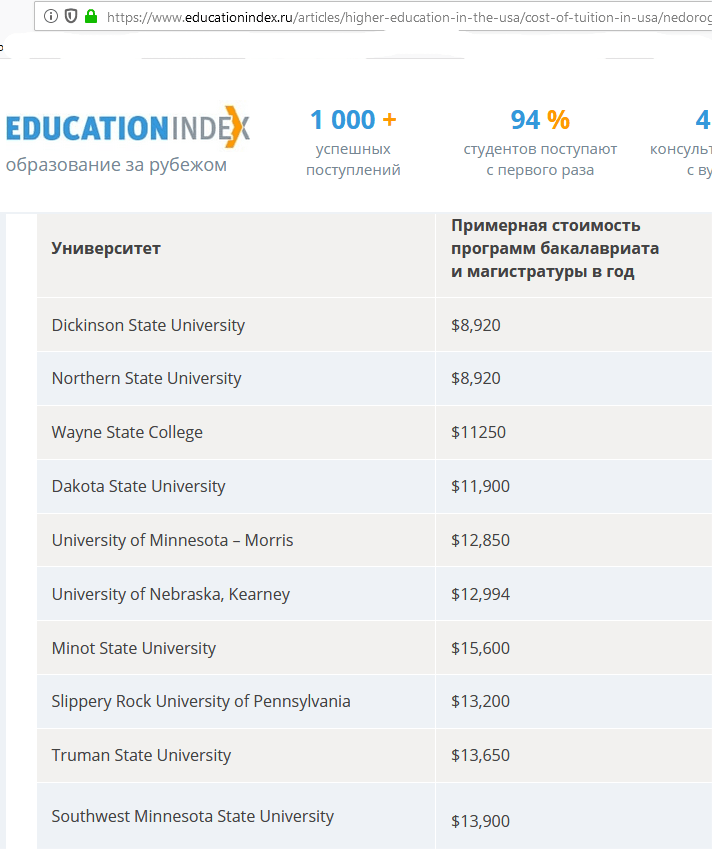The image size is (712, 849).
Task: Click the Примерная стоимость column header
Action: [555, 248]
